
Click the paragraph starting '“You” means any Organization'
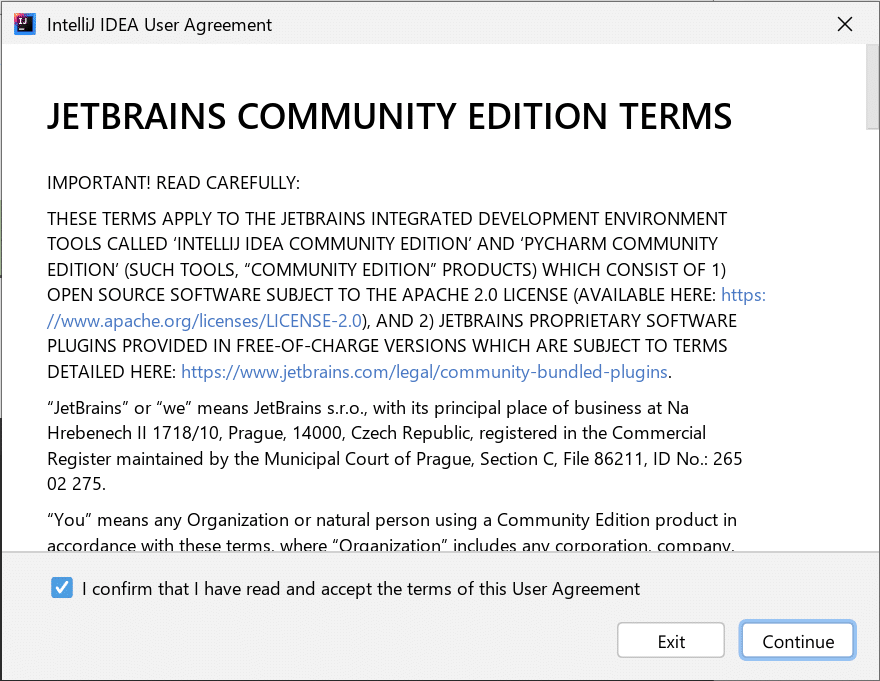click(x=392, y=532)
